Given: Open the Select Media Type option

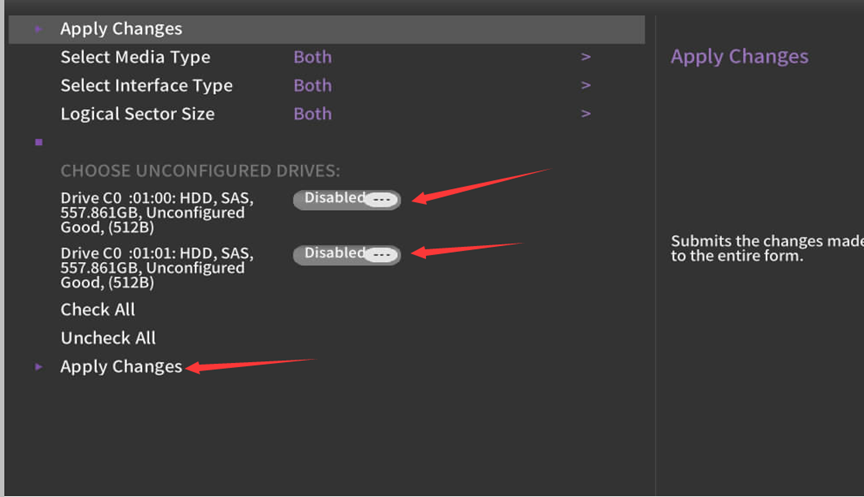Looking at the screenshot, I should 136,57.
